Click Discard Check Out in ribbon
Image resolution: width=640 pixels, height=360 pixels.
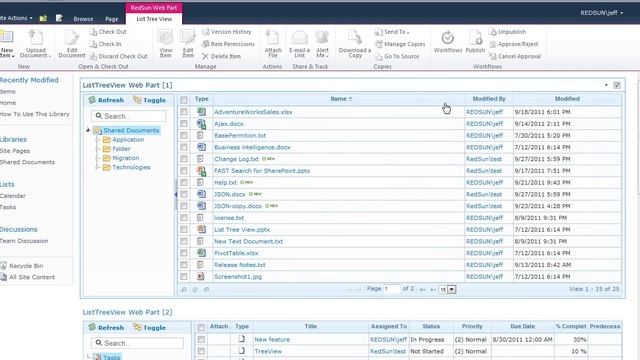point(118,56)
